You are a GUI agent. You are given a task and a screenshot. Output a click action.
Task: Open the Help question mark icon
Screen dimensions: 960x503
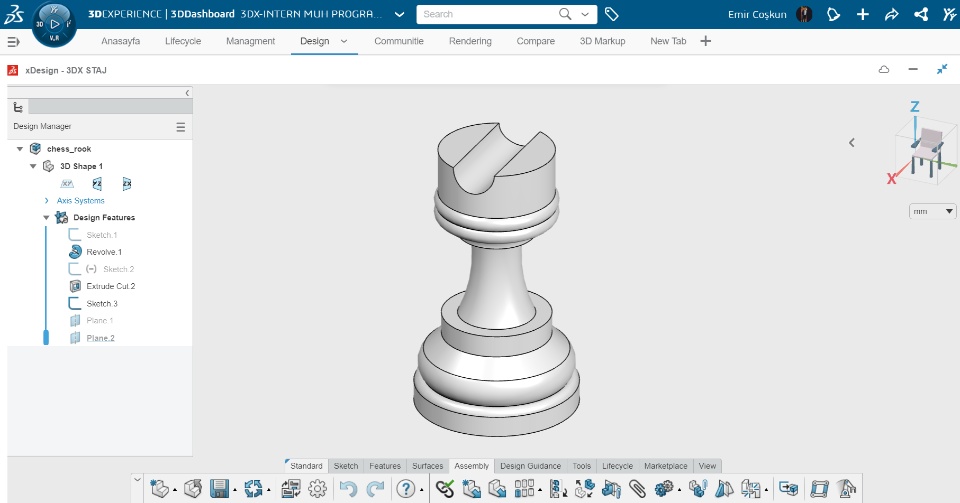coord(405,488)
